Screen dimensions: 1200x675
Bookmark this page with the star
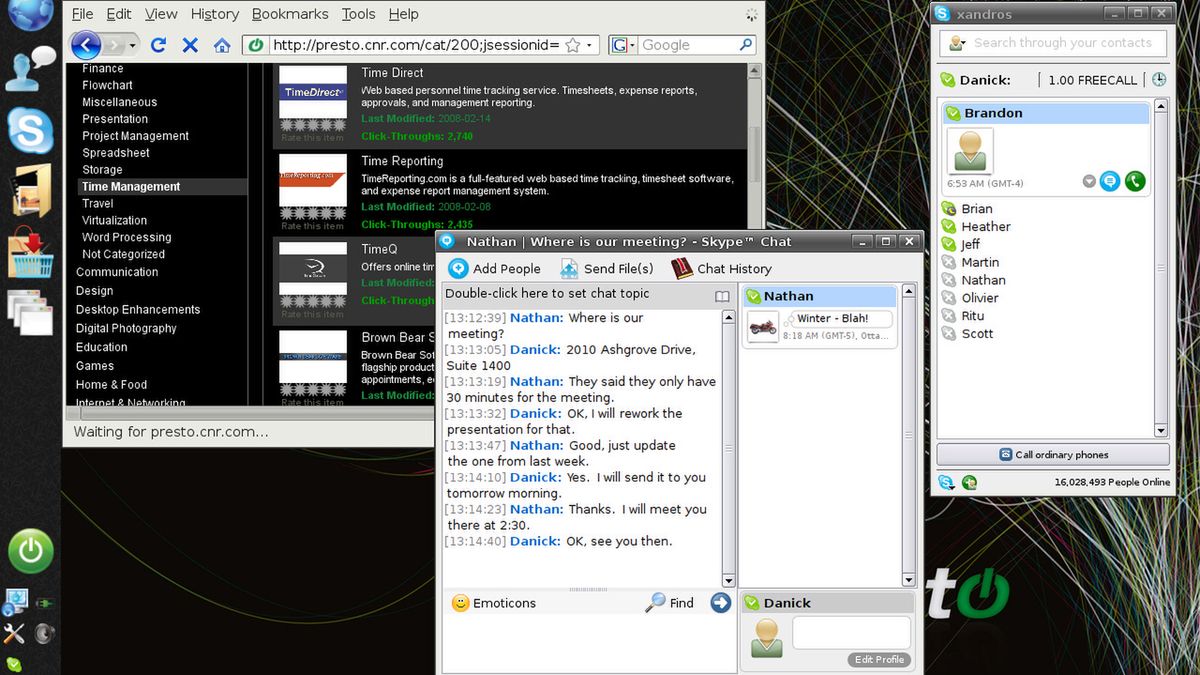pyautogui.click(x=573, y=45)
